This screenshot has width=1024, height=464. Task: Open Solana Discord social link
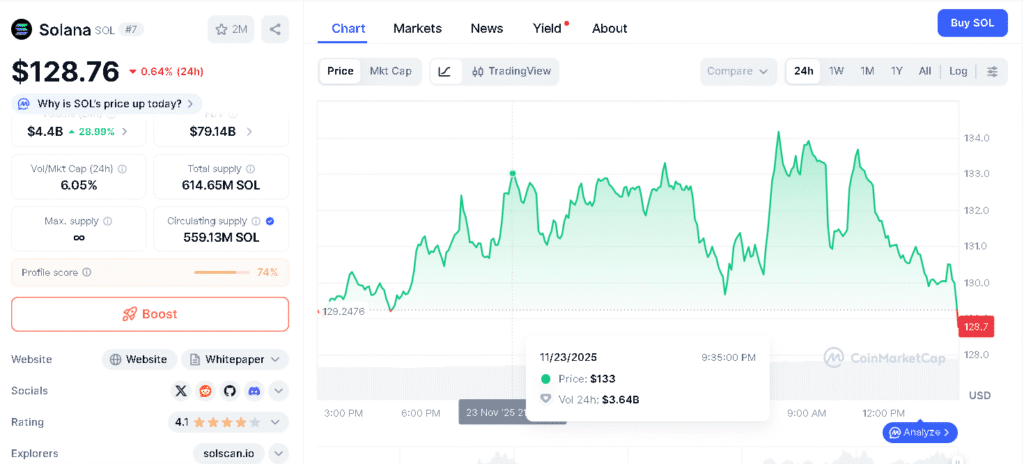(x=254, y=391)
